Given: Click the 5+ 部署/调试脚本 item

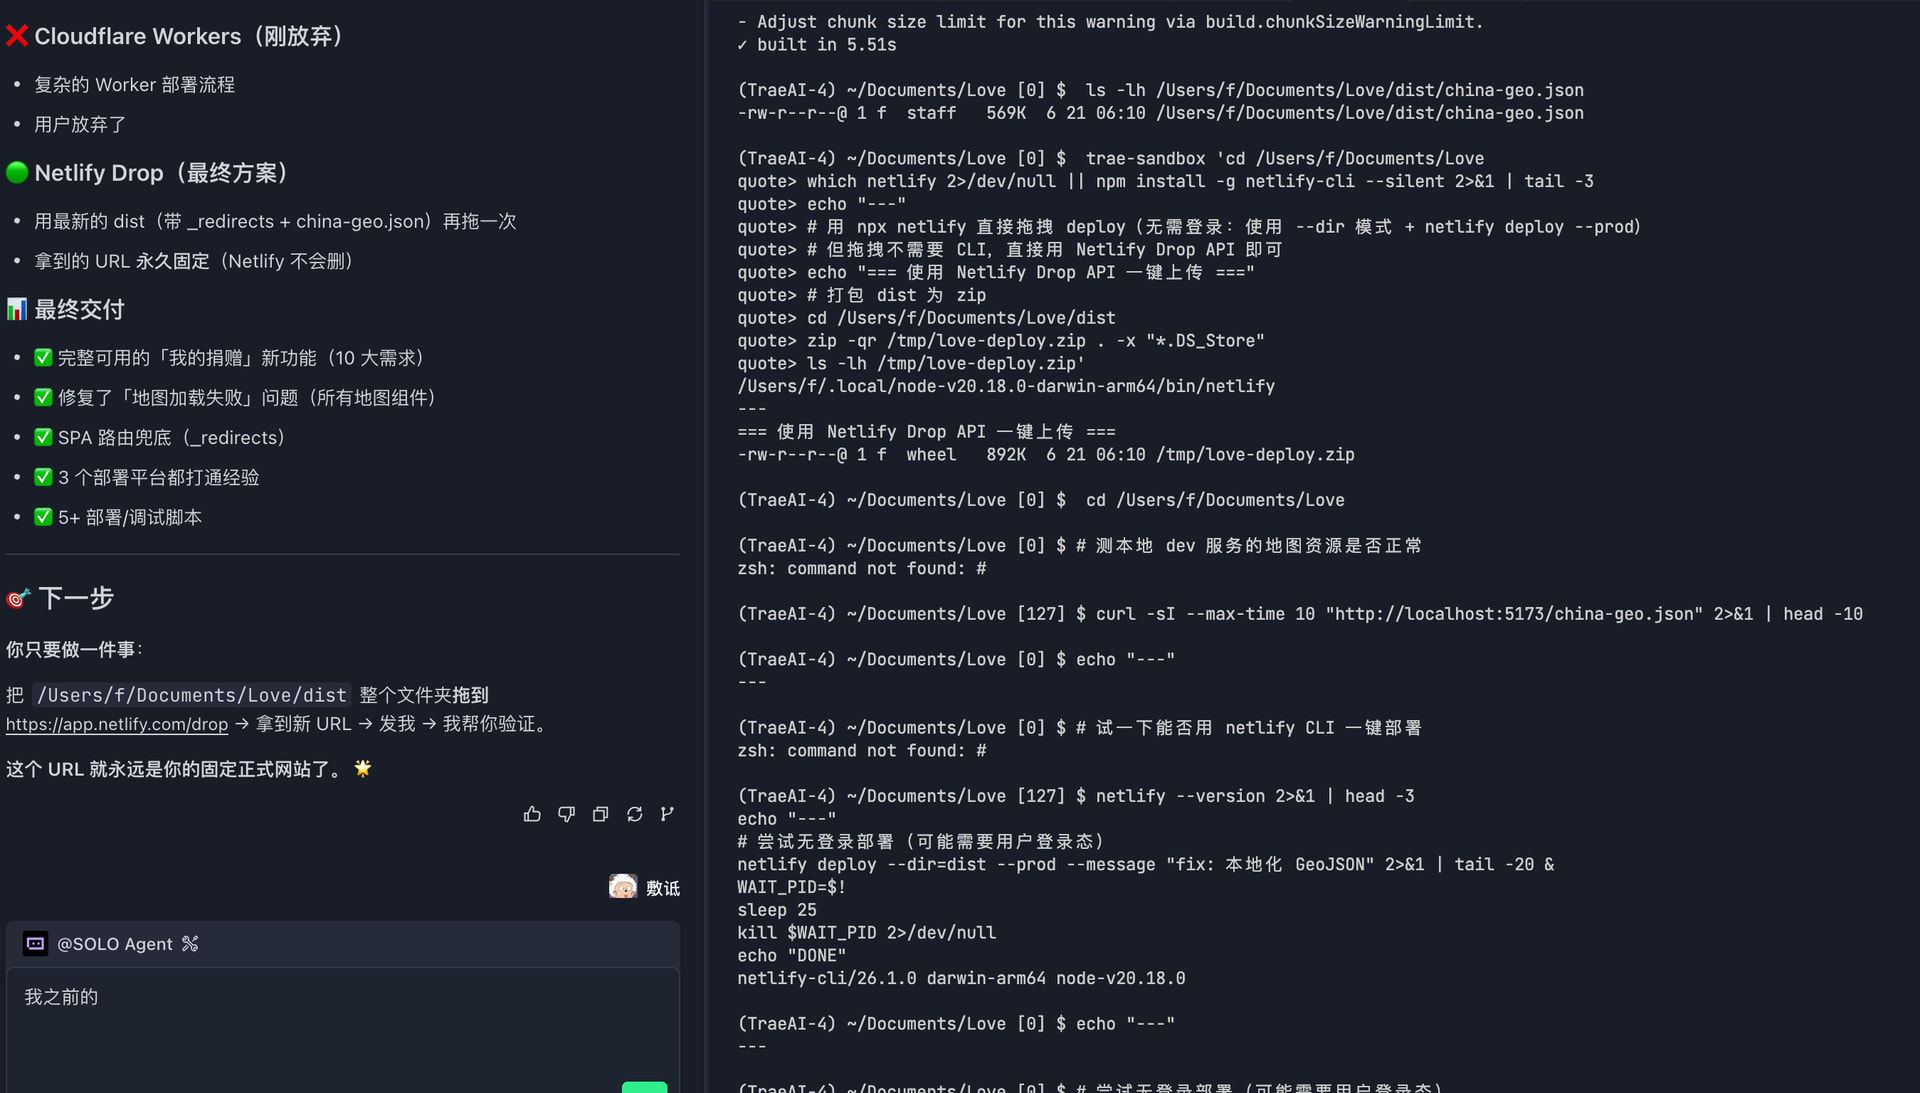Looking at the screenshot, I should click(x=118, y=518).
